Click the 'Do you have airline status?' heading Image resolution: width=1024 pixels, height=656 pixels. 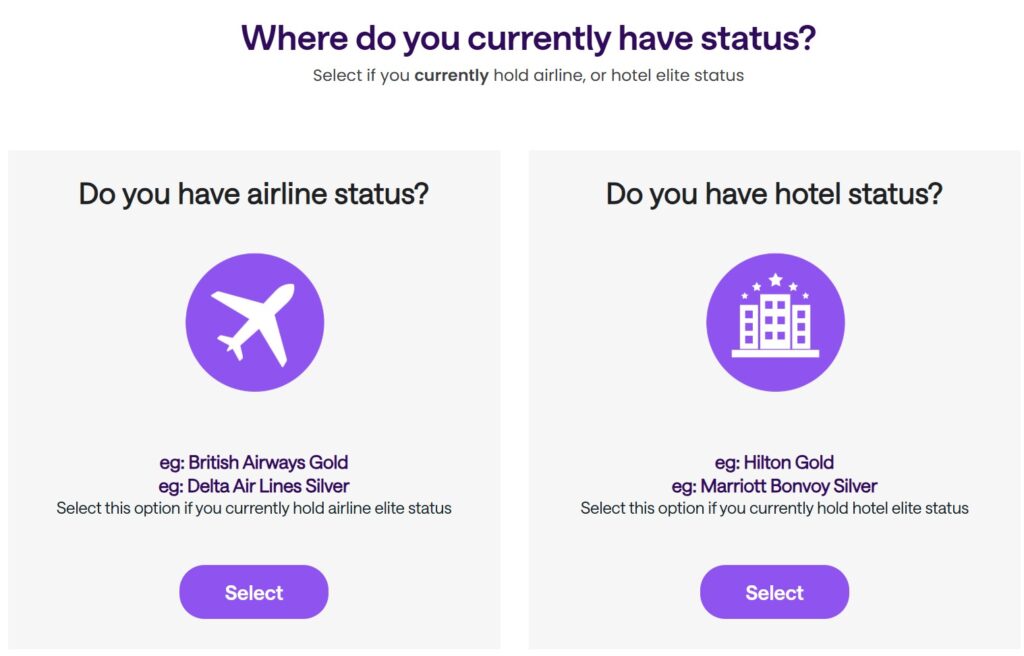click(253, 194)
